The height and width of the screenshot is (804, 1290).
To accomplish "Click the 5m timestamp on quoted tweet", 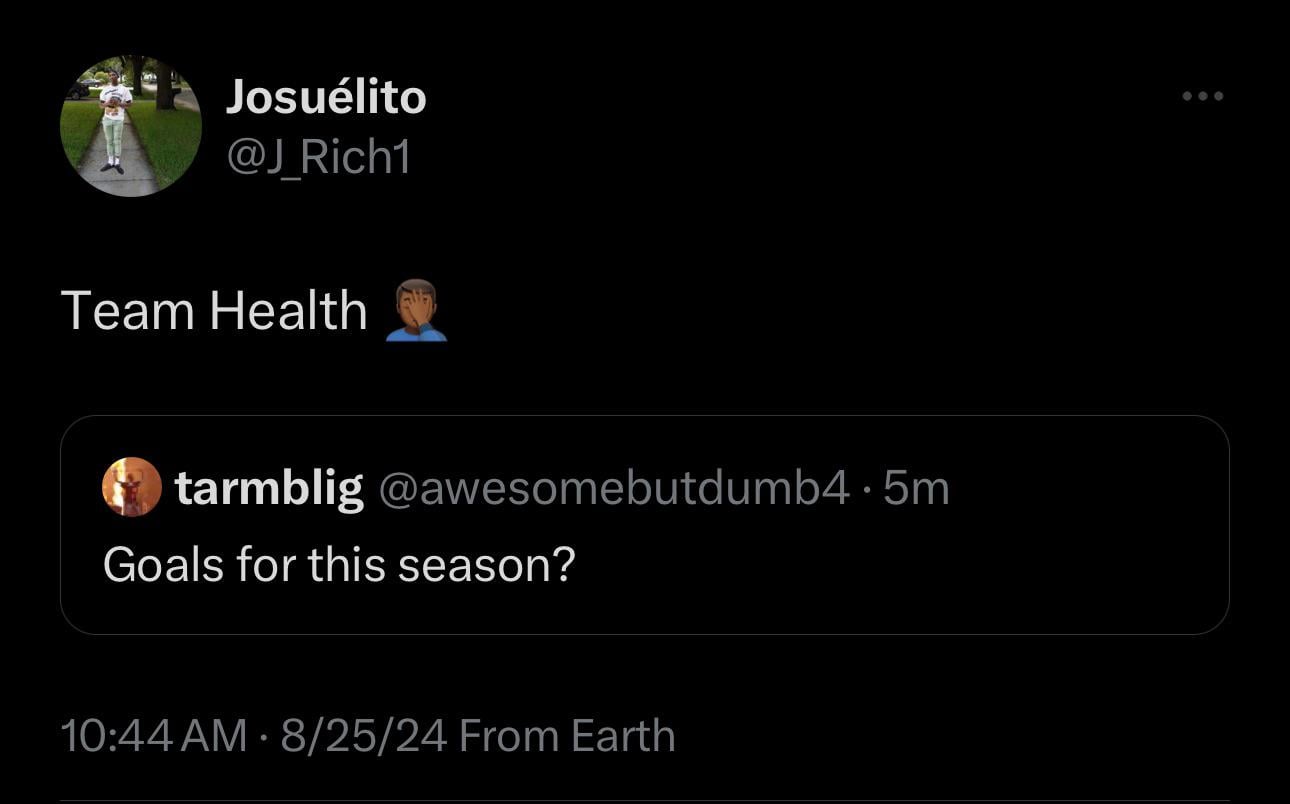I will [x=917, y=488].
